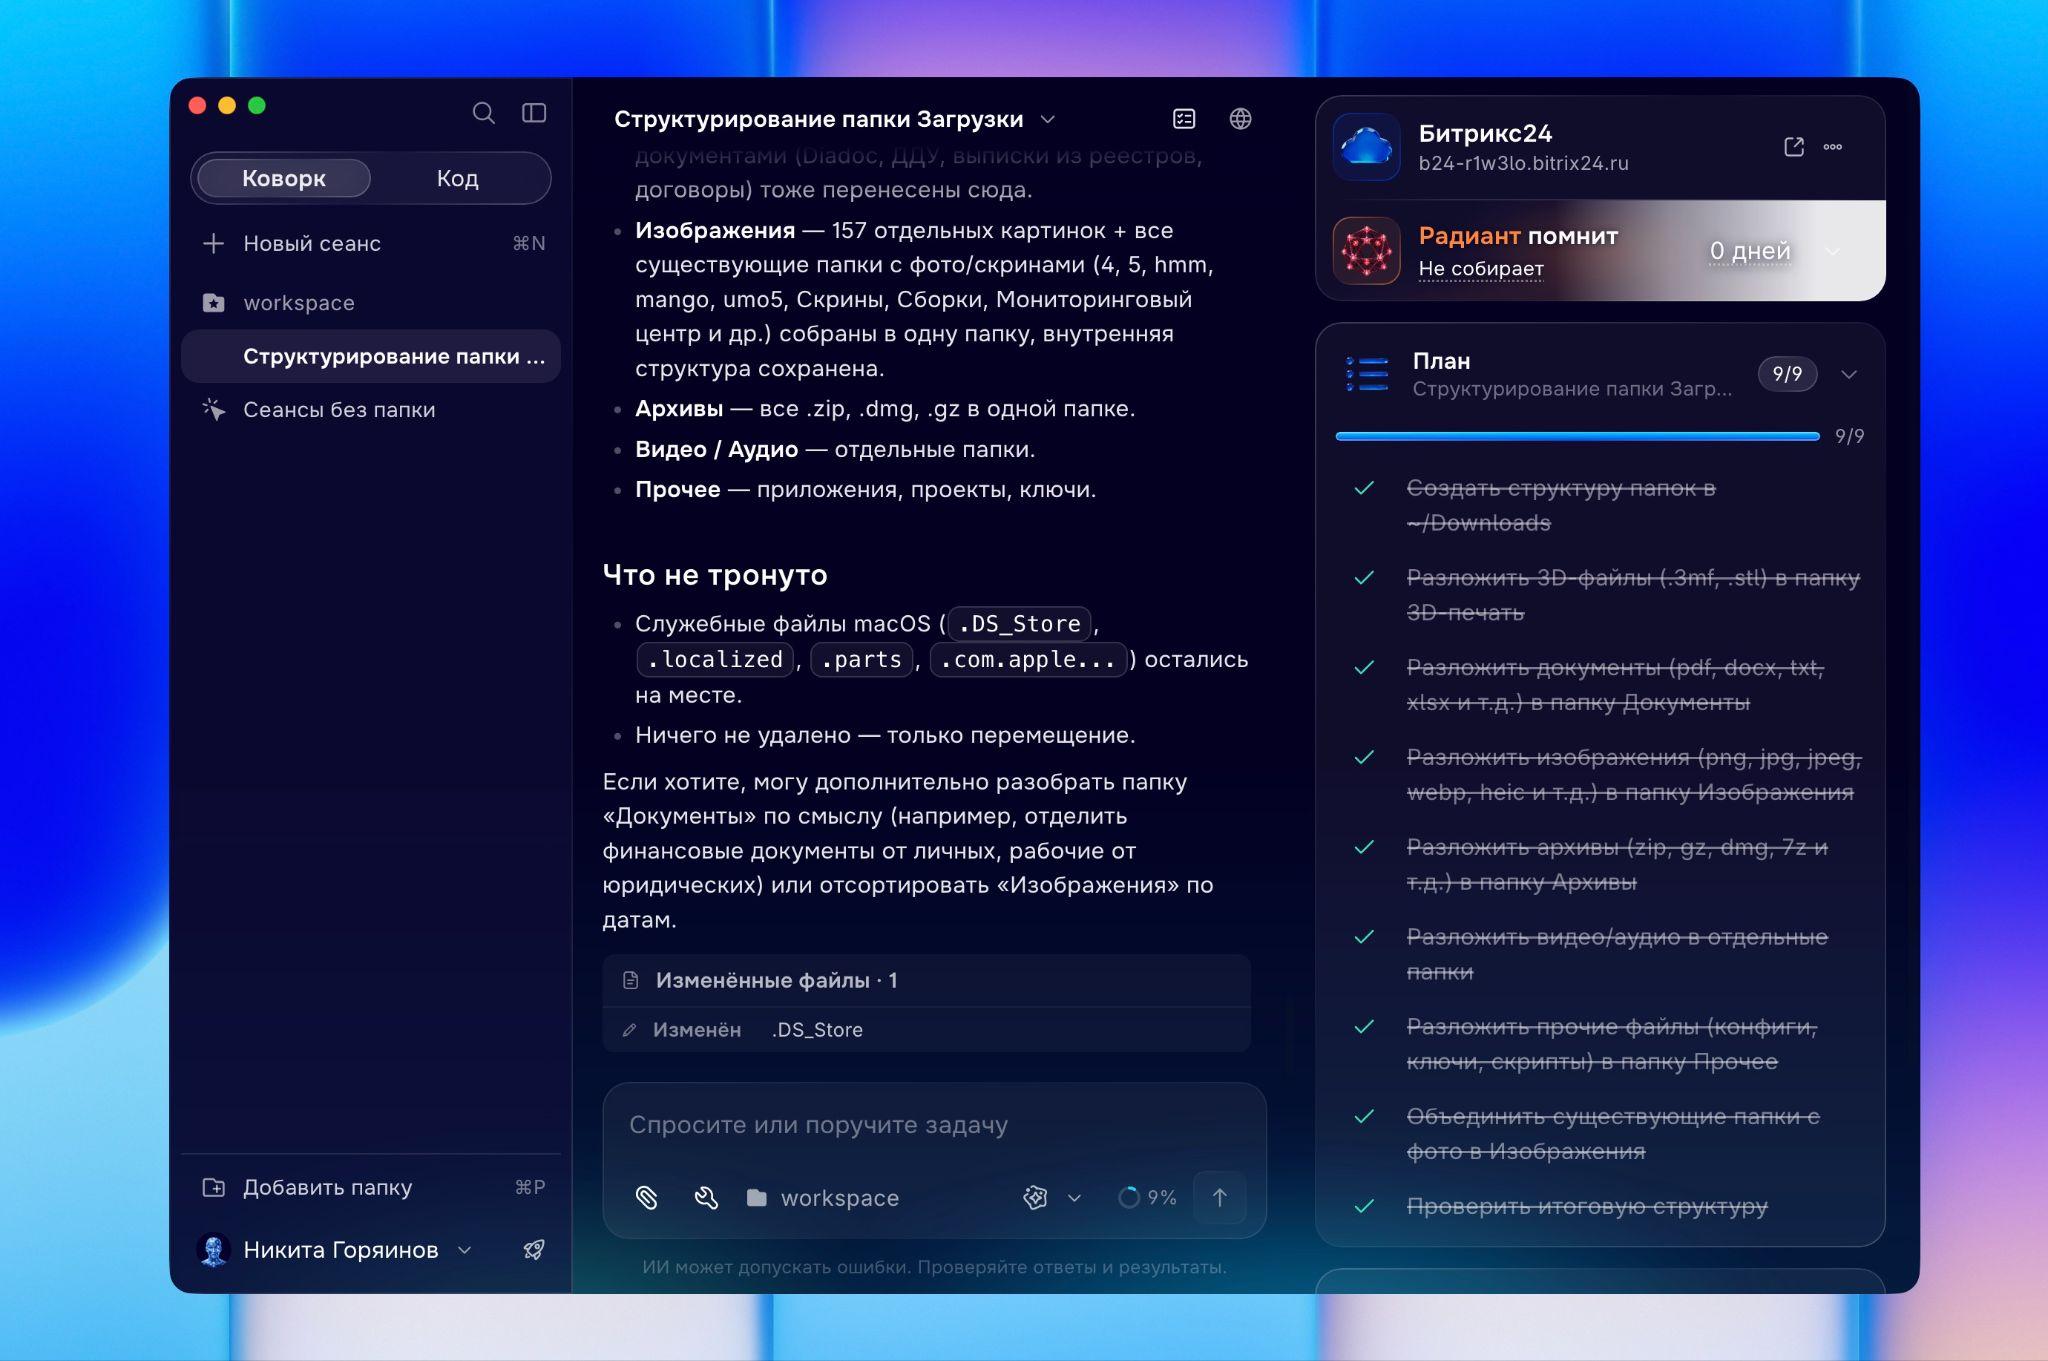The image size is (2048, 1361).
Task: Click the План list icon
Action: (x=1366, y=374)
